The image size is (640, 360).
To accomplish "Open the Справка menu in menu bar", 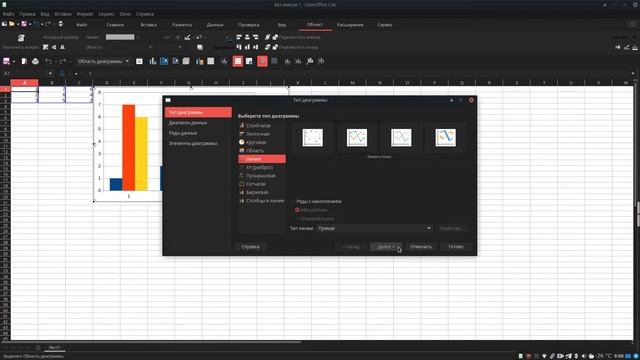I will [x=145, y=14].
